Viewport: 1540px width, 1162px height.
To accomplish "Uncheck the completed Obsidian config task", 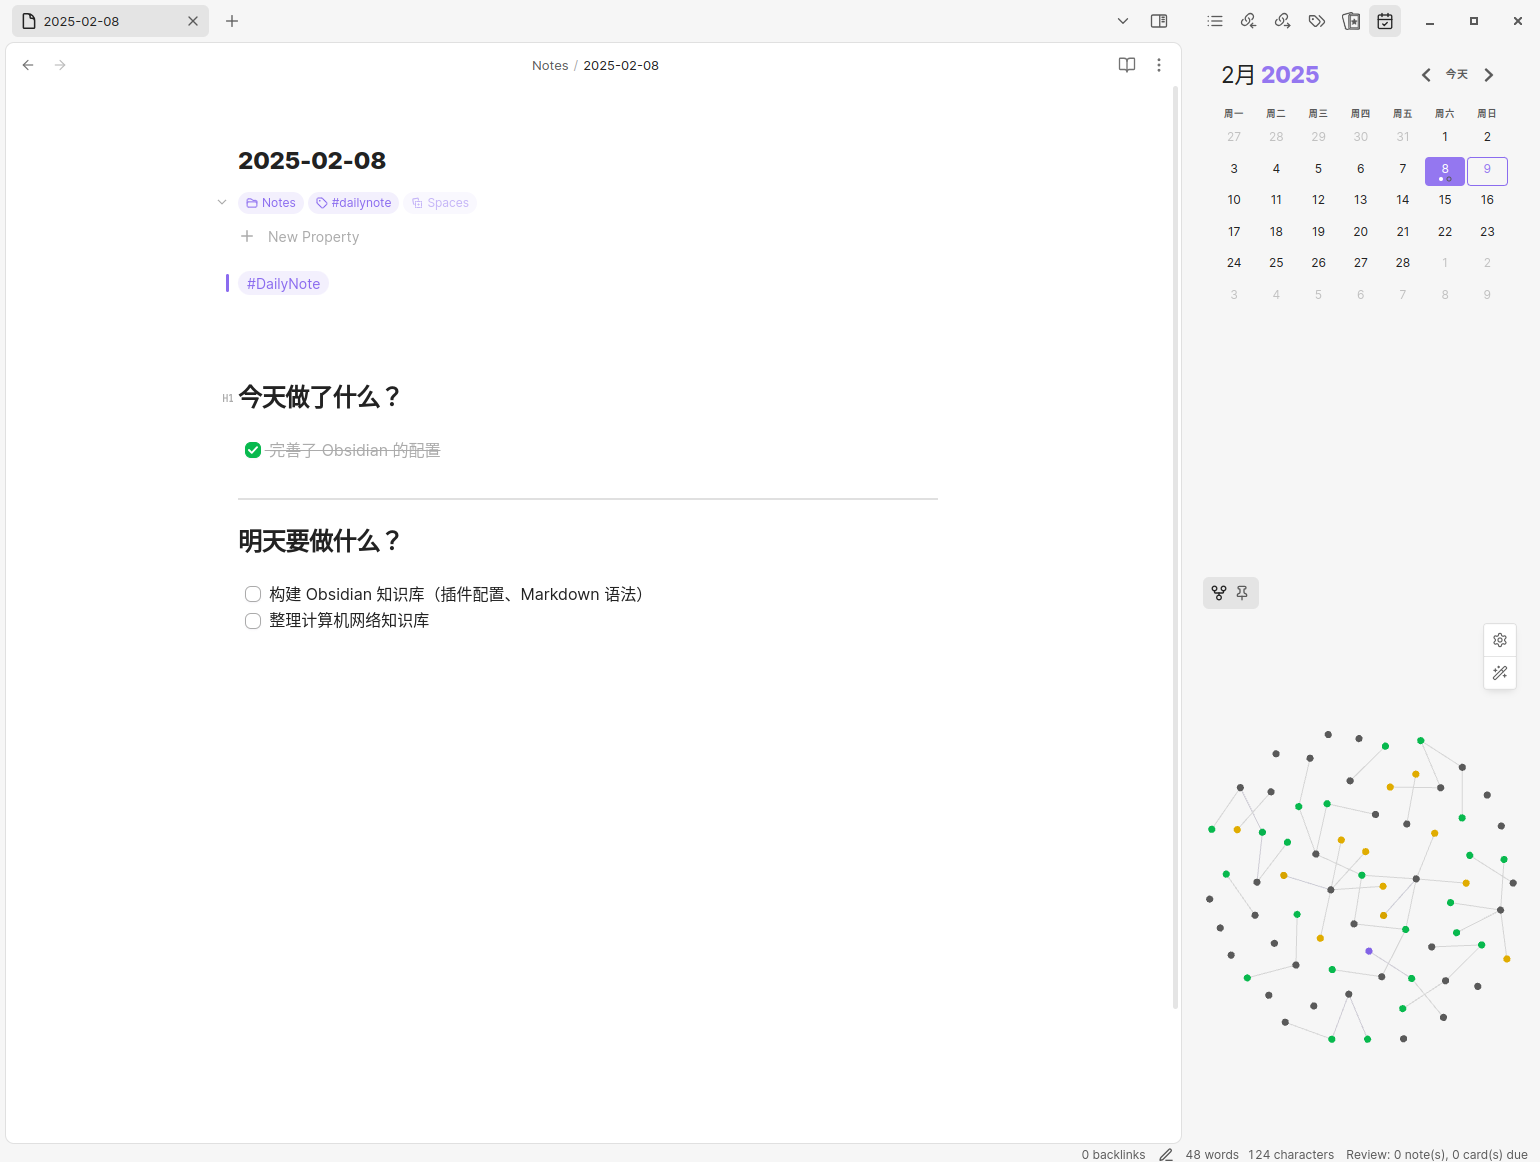I will coord(253,450).
